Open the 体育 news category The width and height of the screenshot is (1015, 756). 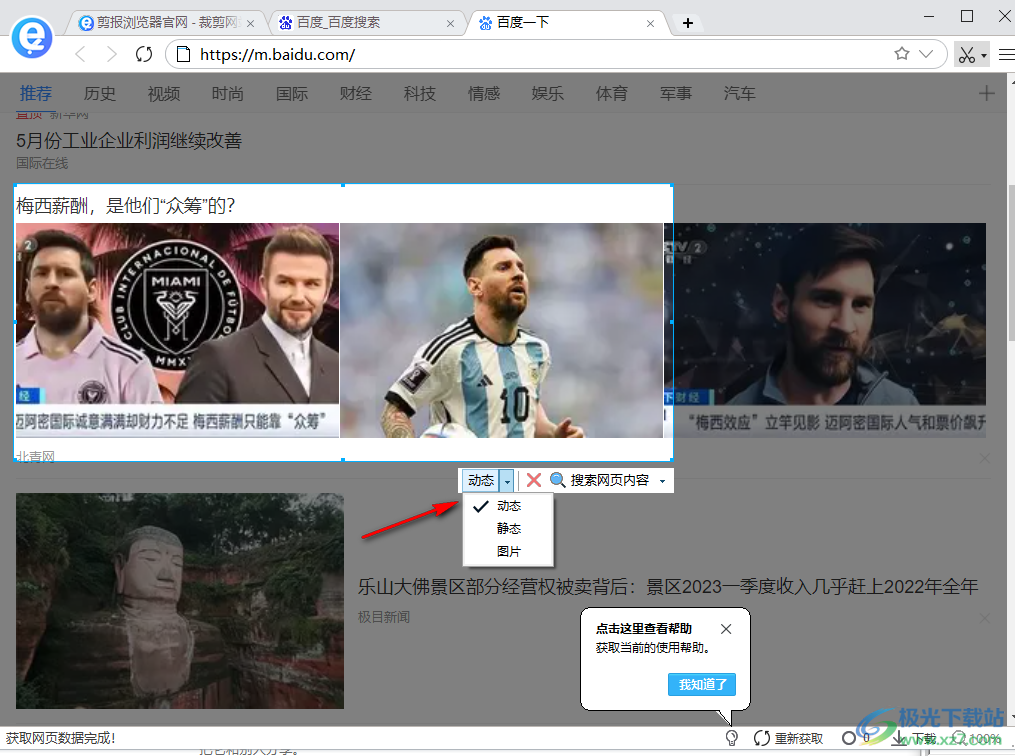pos(612,94)
